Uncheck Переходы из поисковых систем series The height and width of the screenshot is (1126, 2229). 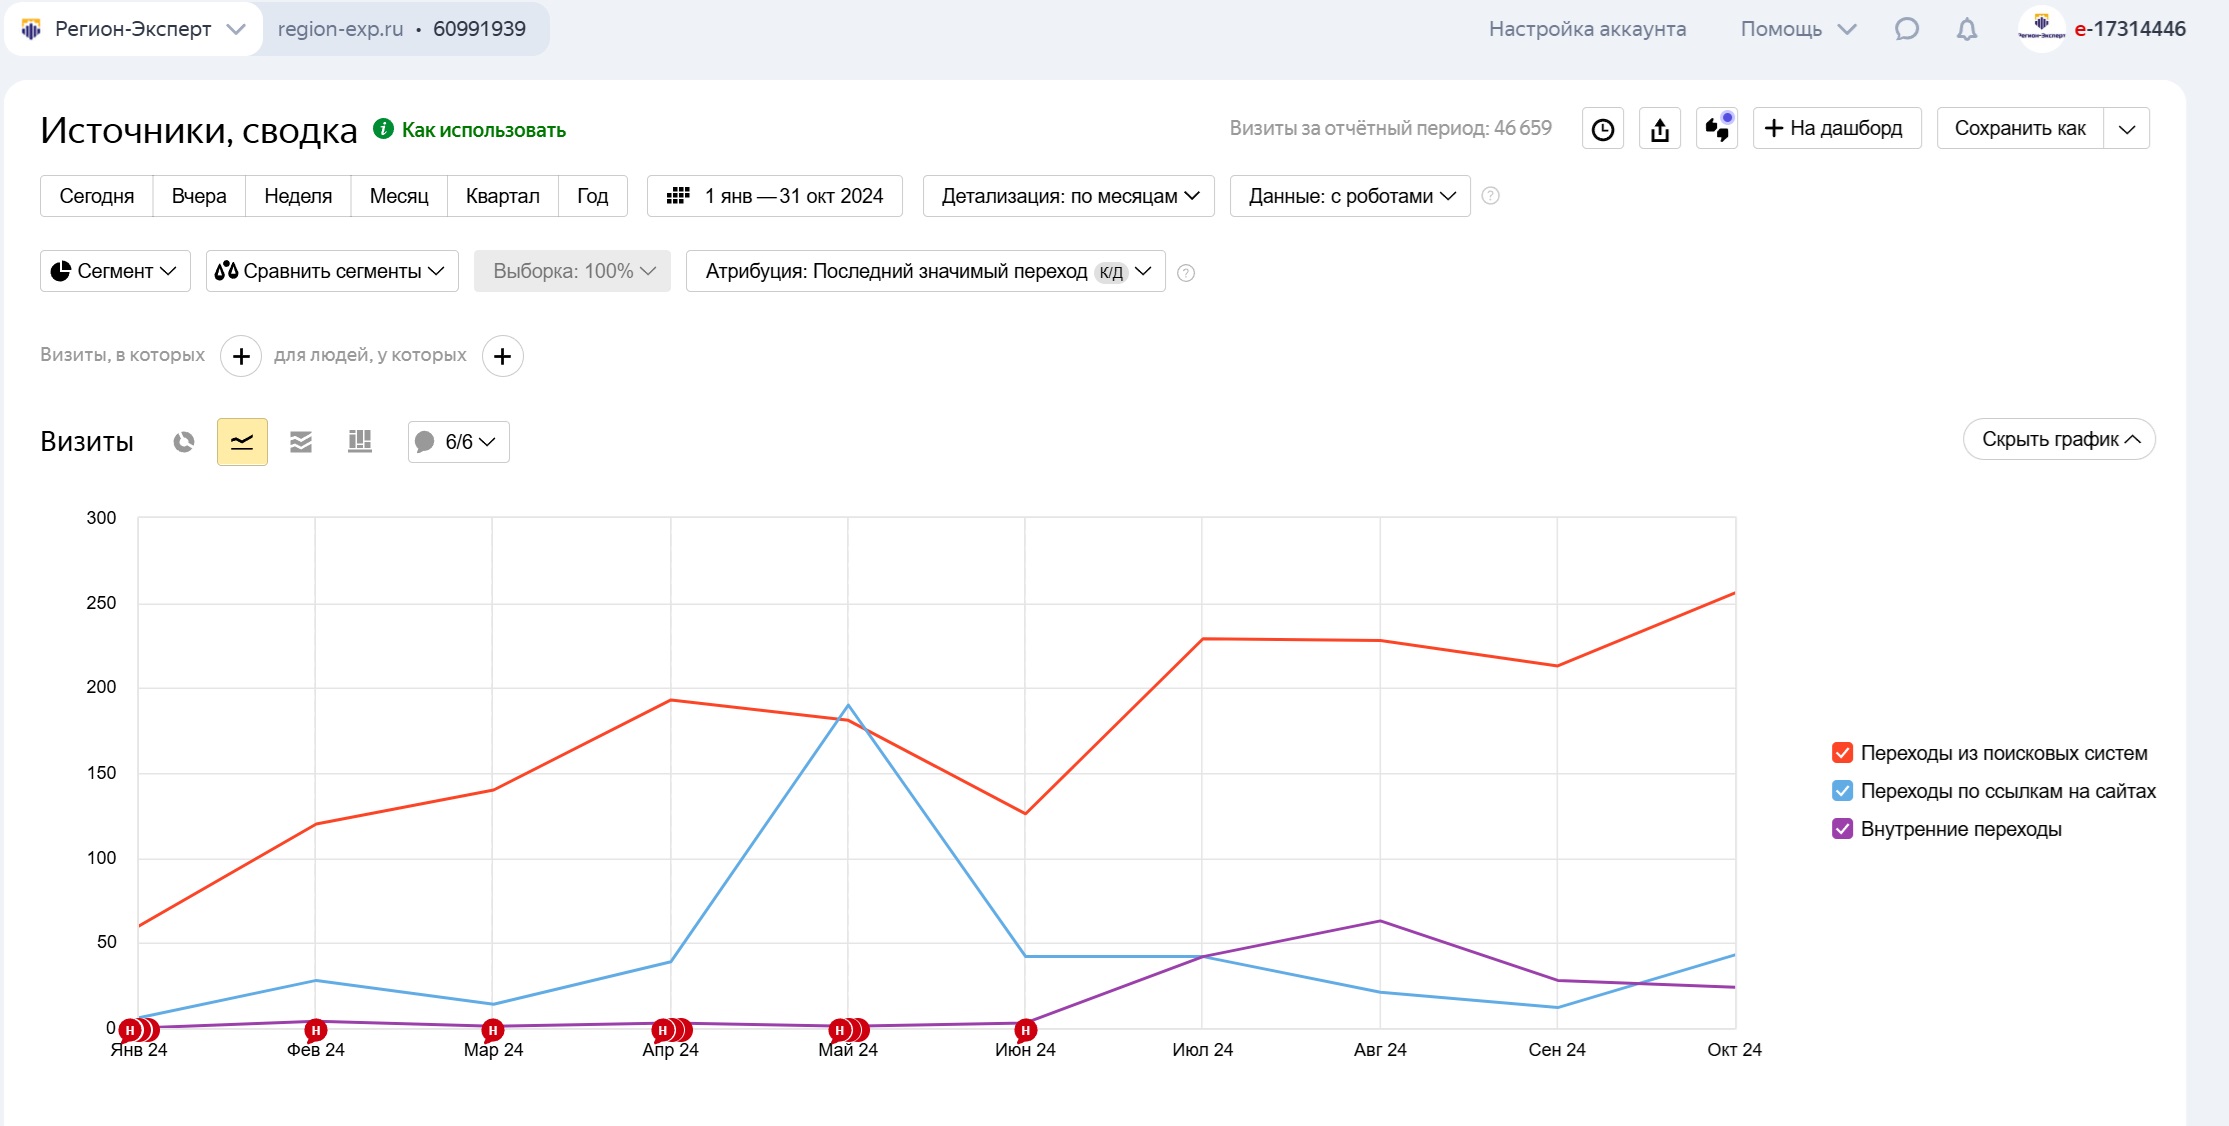coord(1842,753)
